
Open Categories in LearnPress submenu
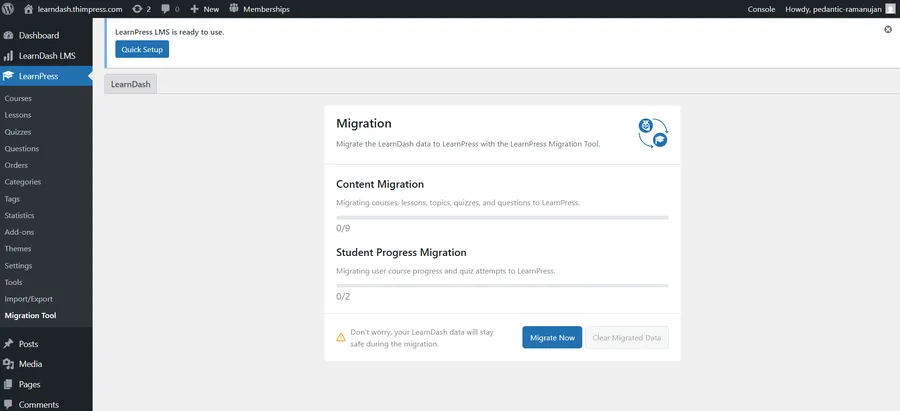click(23, 182)
